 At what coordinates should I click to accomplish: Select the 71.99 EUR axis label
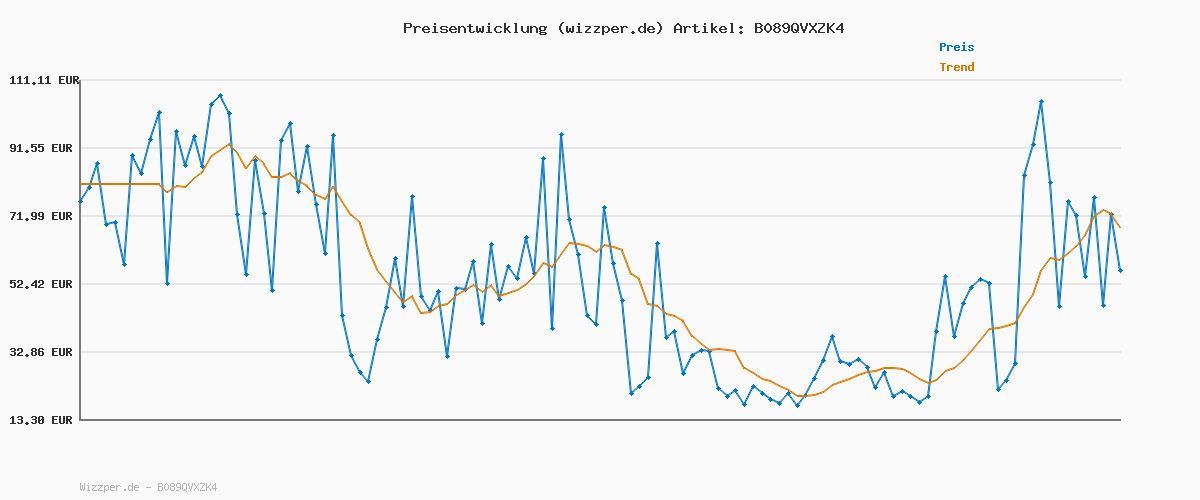[x=43, y=216]
